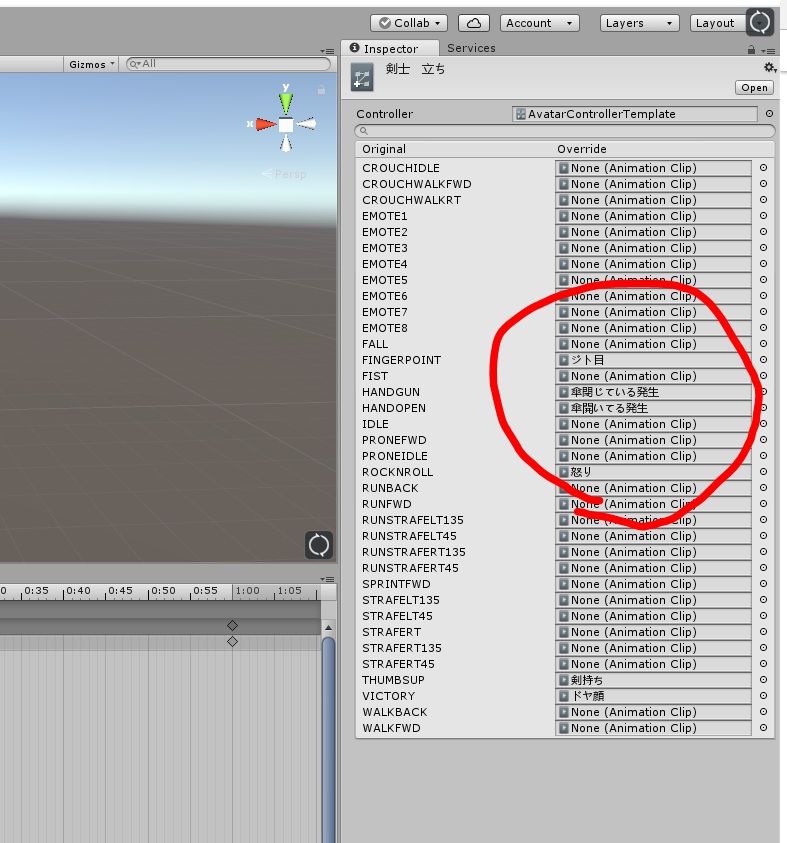Click the timeline vertical scrollbar thumb
The image size is (787, 843).
coord(328,739)
